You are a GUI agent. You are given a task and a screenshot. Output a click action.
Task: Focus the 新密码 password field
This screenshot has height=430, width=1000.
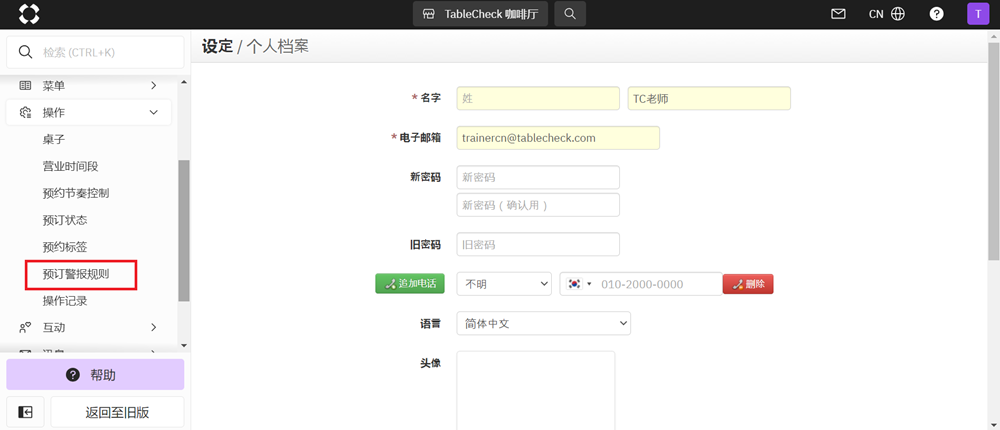pyautogui.click(x=538, y=177)
